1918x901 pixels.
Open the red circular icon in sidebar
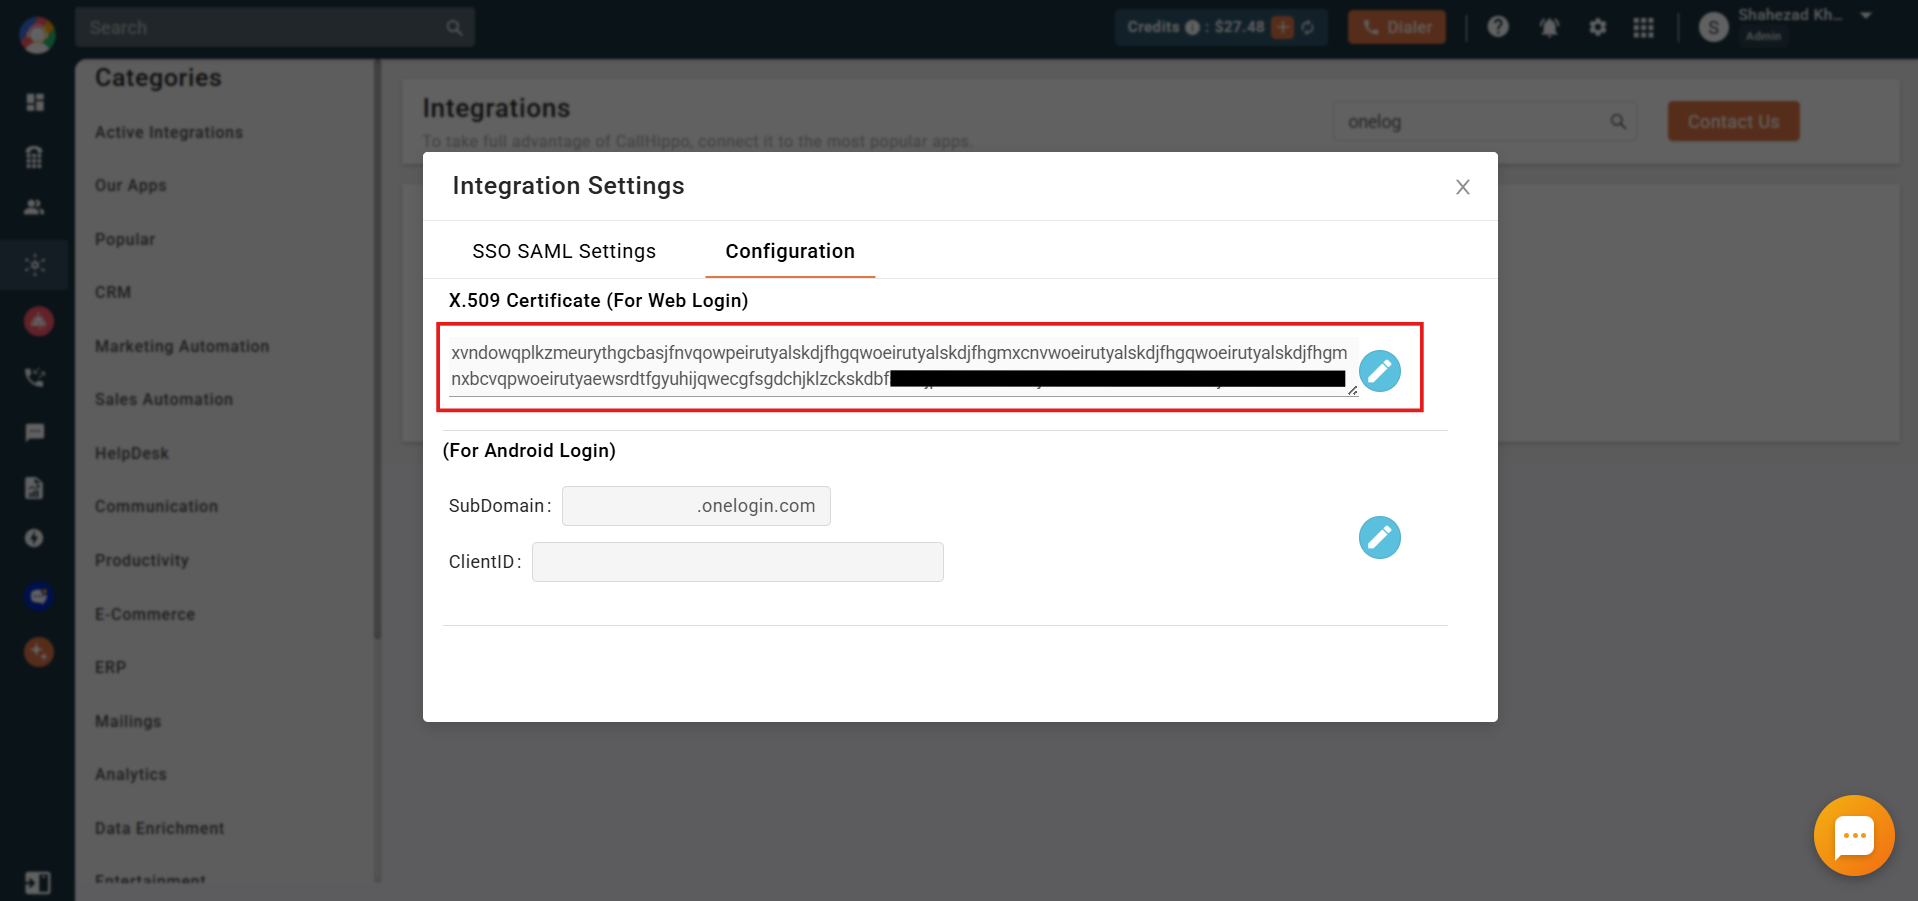pyautogui.click(x=38, y=321)
